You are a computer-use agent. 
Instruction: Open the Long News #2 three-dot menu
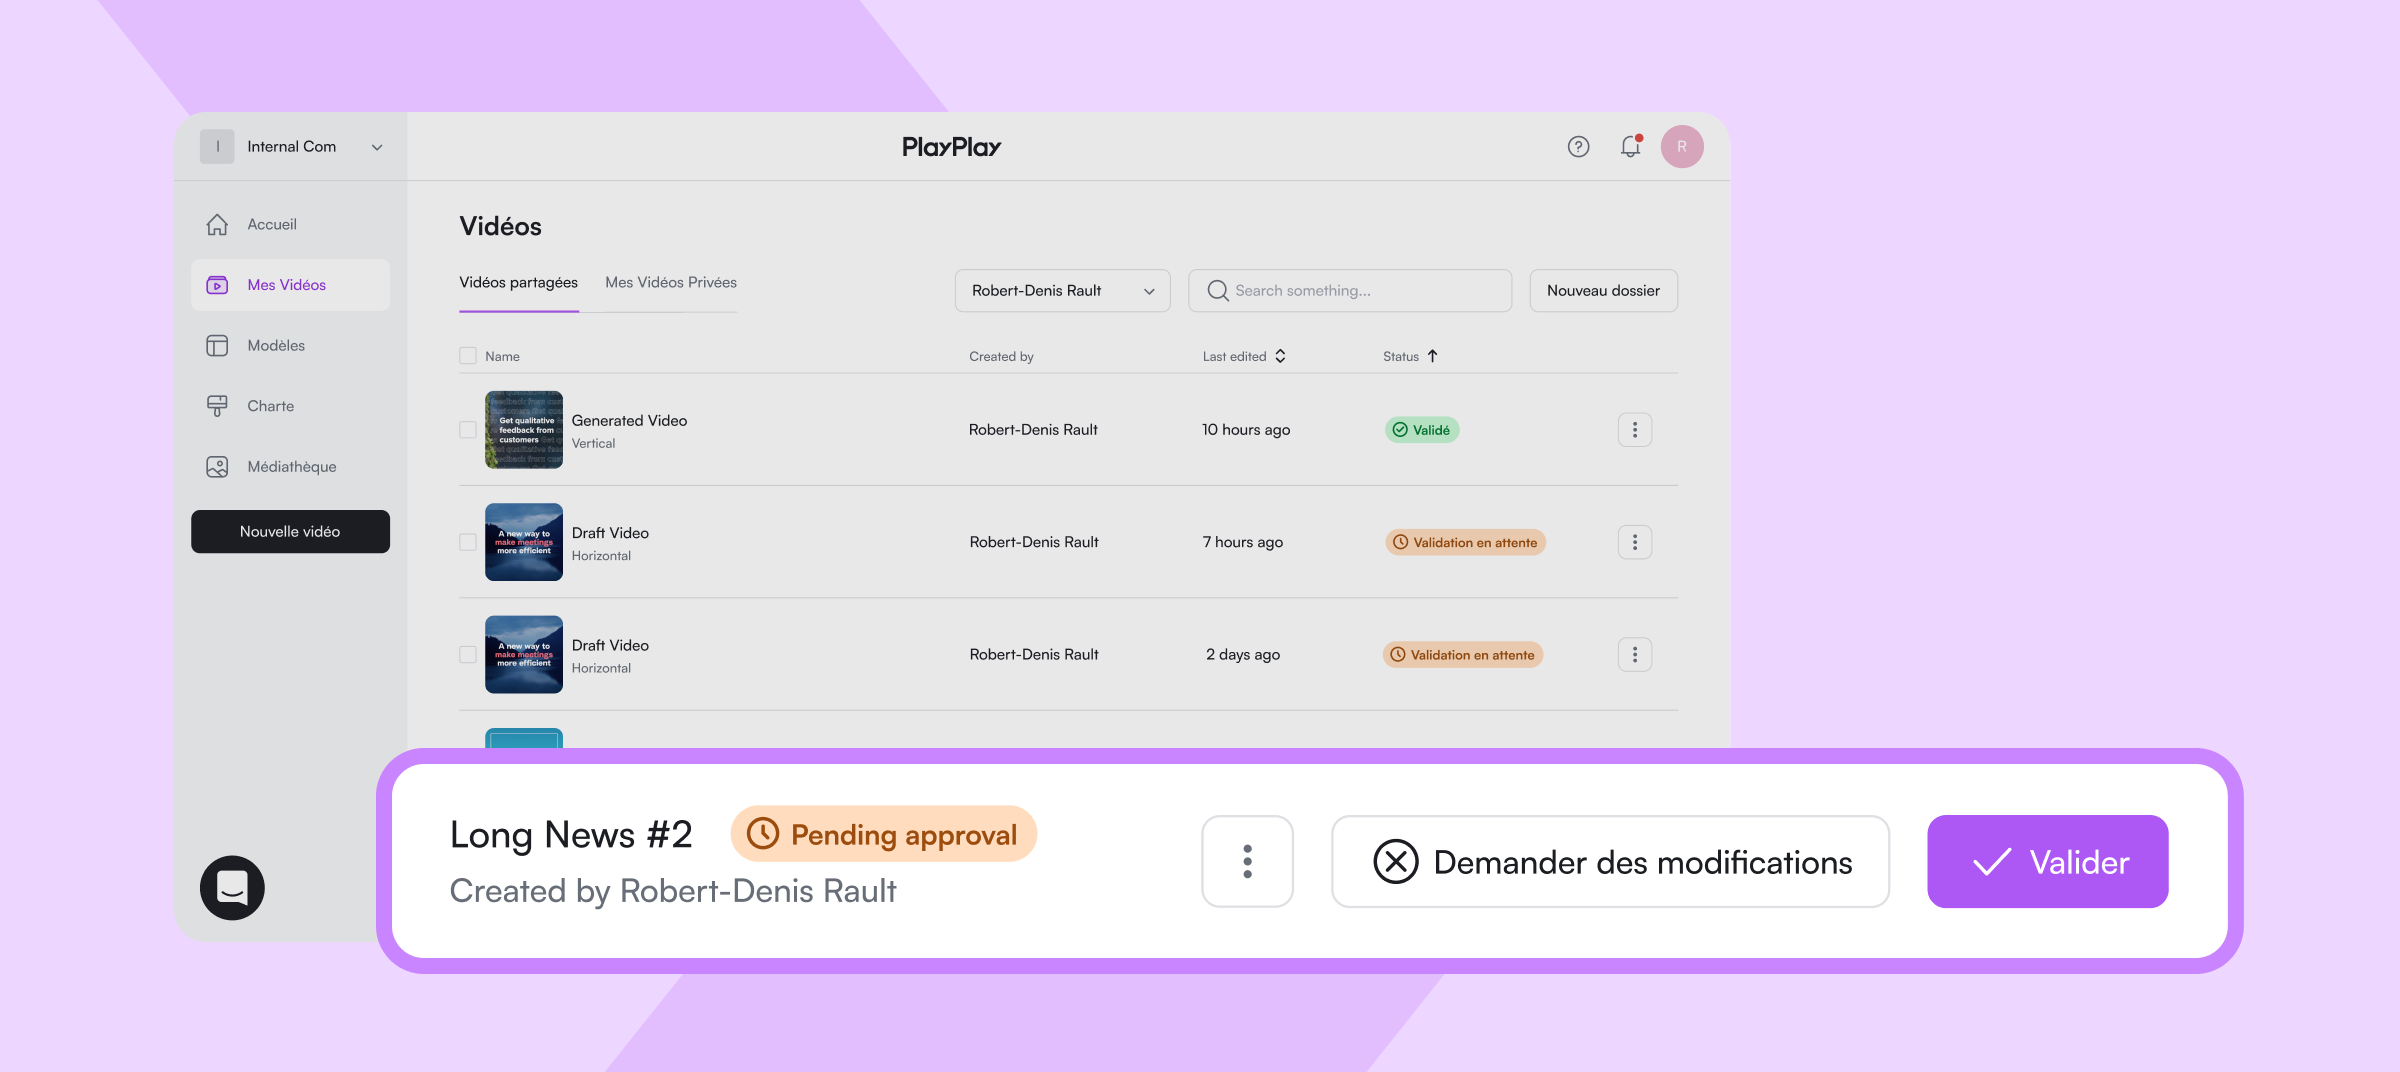[1247, 861]
